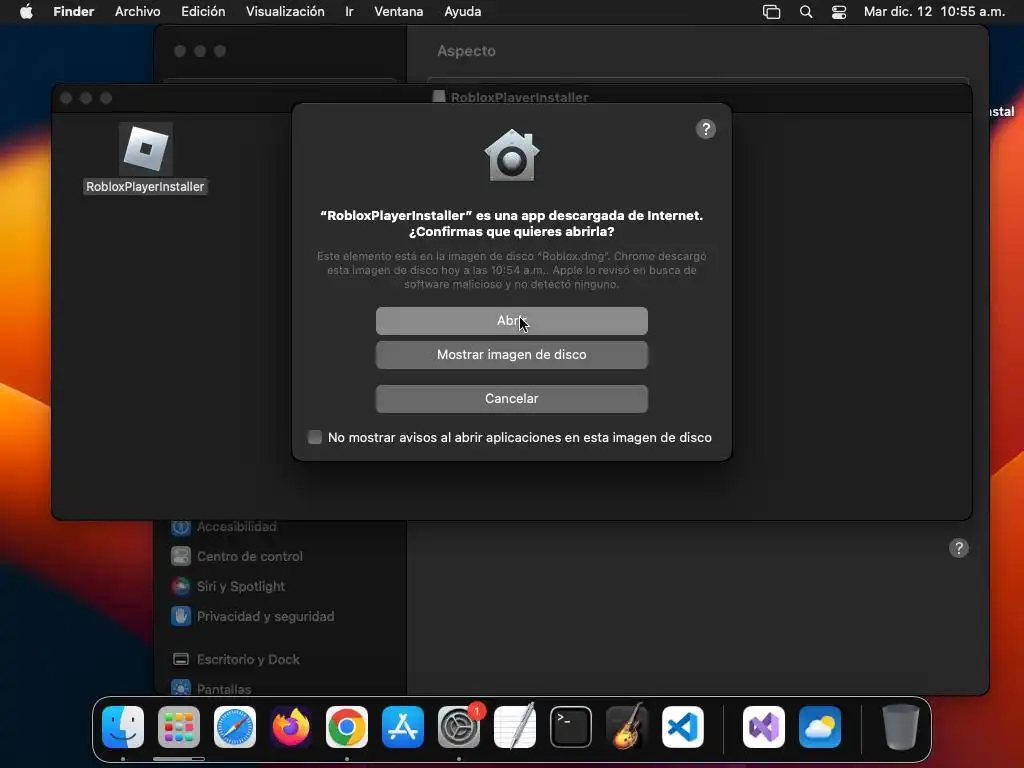Enable No mostrar avisos checkbox
Viewport: 1024px width, 768px height.
[315, 437]
